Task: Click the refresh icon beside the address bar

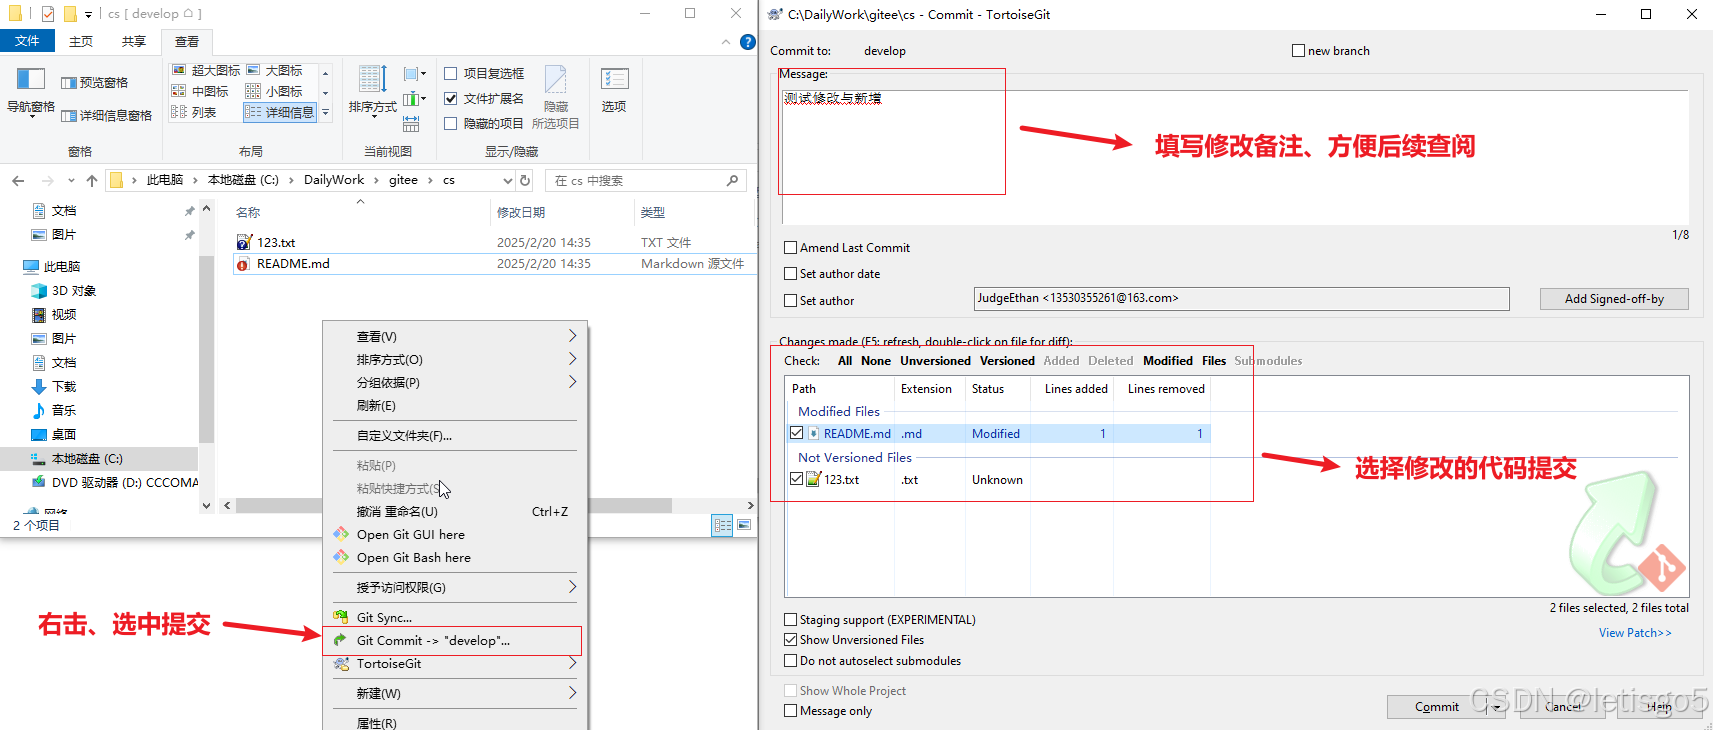Action: click(525, 180)
